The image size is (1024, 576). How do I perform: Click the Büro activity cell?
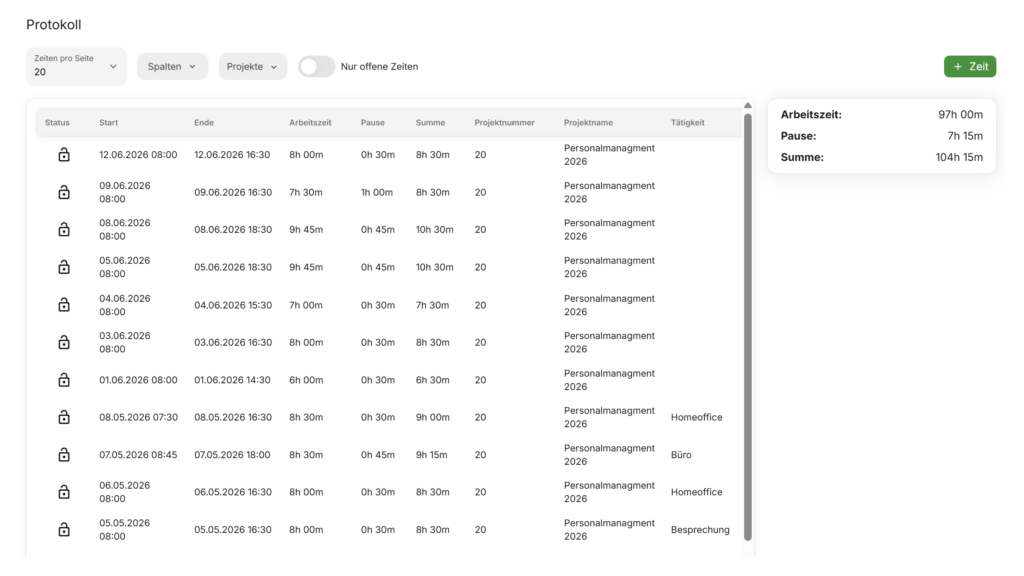[681, 455]
